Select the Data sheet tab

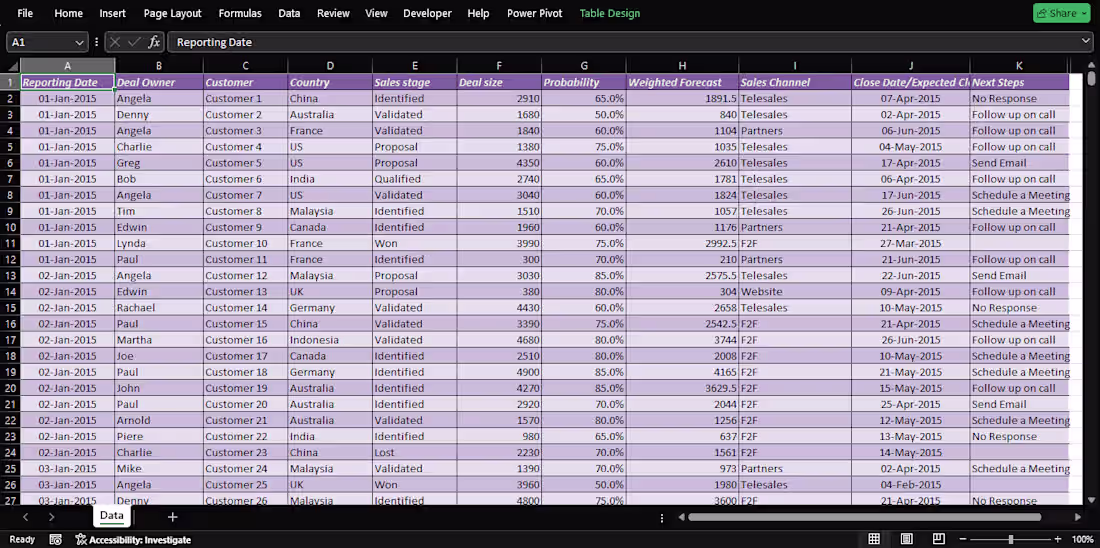coord(112,516)
